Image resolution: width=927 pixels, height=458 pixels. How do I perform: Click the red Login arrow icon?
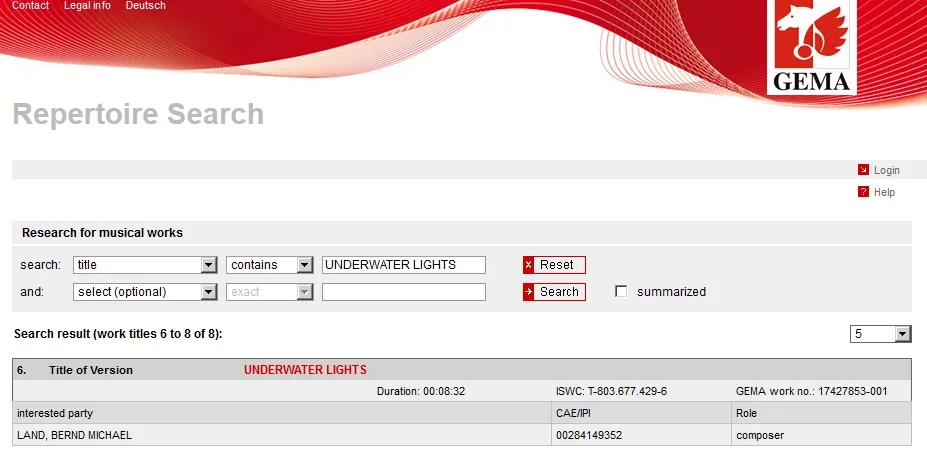point(863,170)
